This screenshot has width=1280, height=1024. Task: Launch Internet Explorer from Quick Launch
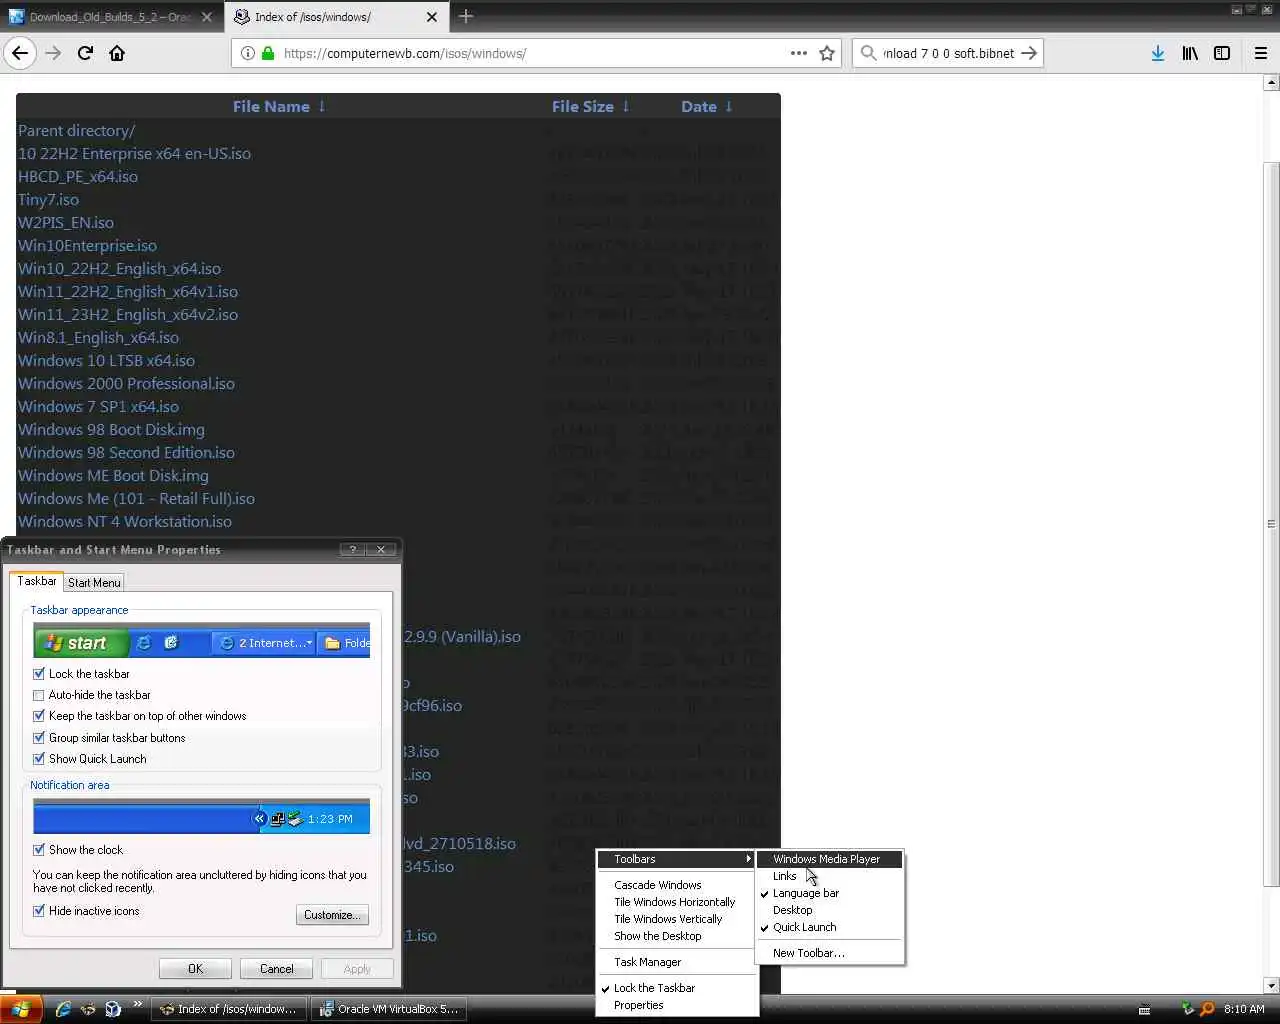(63, 1009)
